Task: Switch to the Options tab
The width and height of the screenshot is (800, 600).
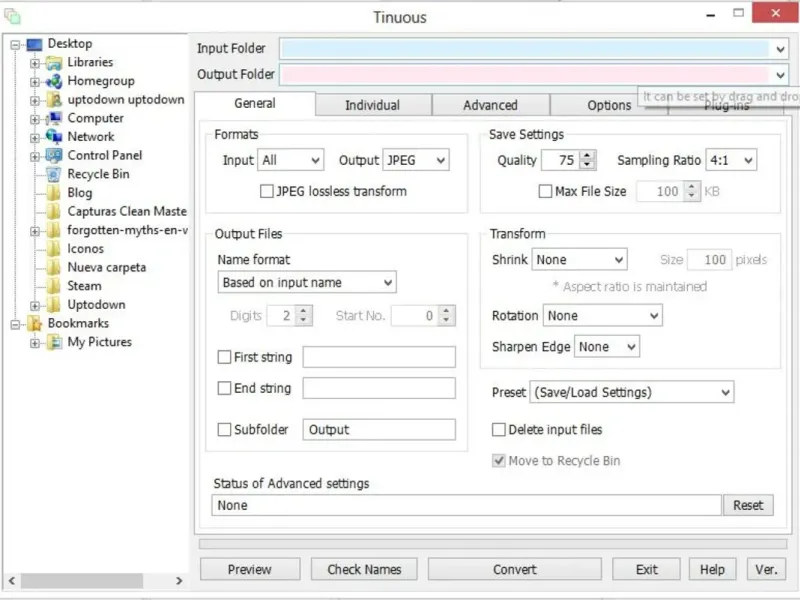Action: [x=609, y=105]
